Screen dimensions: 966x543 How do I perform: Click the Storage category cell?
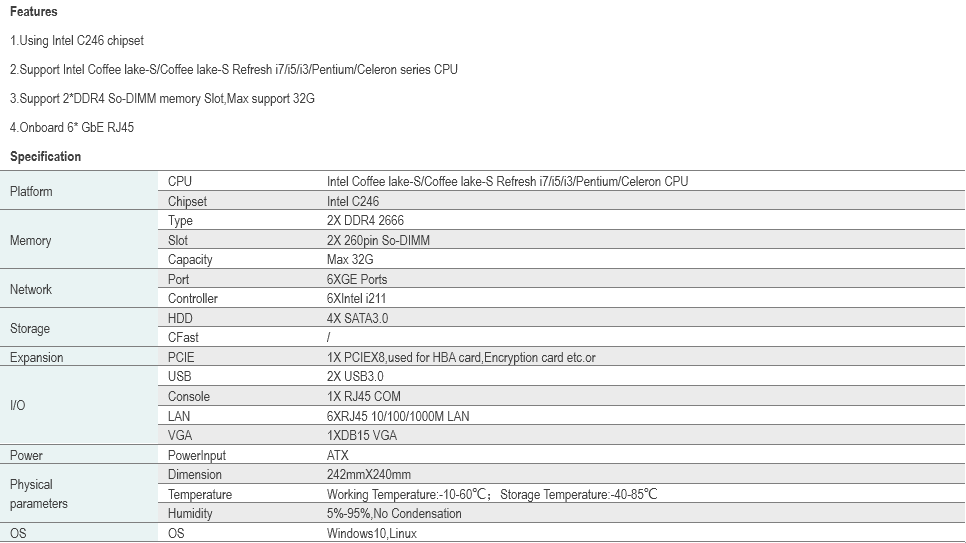click(x=29, y=328)
